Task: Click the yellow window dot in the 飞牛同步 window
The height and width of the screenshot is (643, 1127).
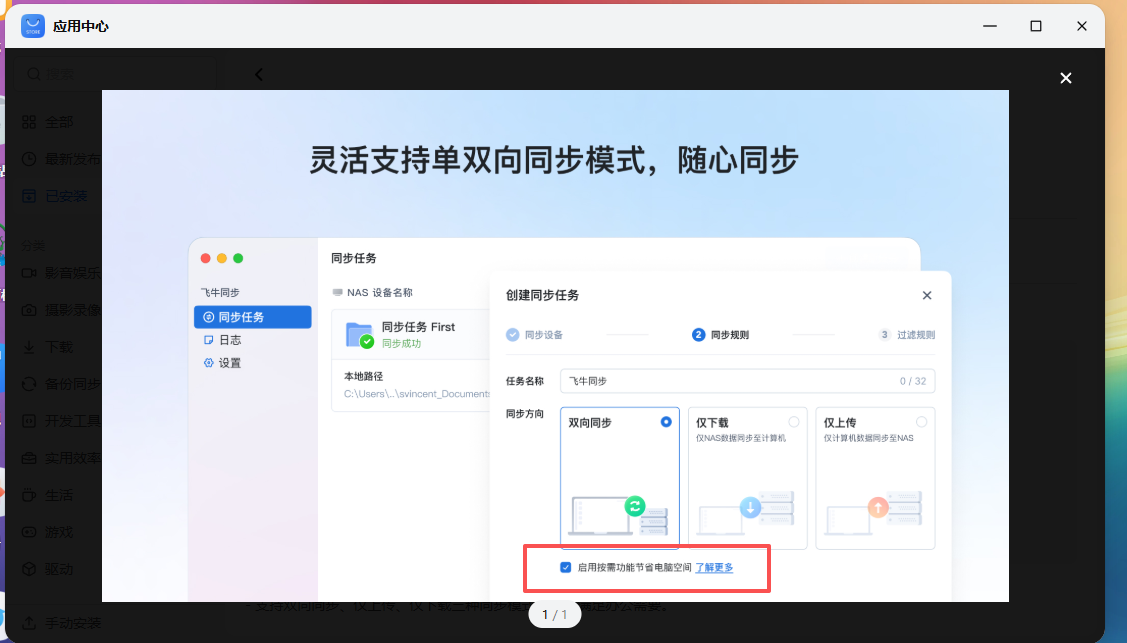Action: click(221, 259)
